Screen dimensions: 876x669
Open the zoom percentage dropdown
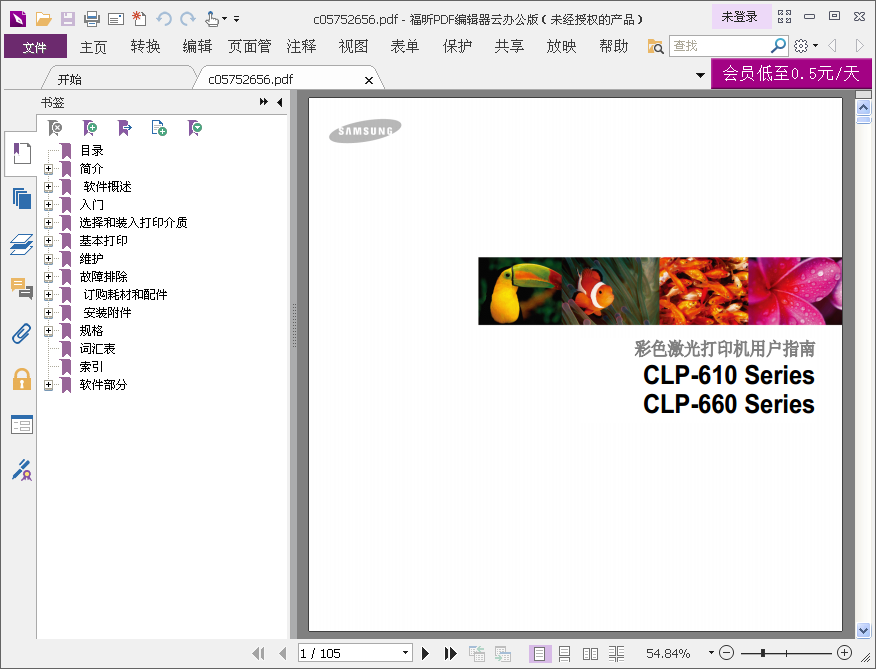(711, 652)
